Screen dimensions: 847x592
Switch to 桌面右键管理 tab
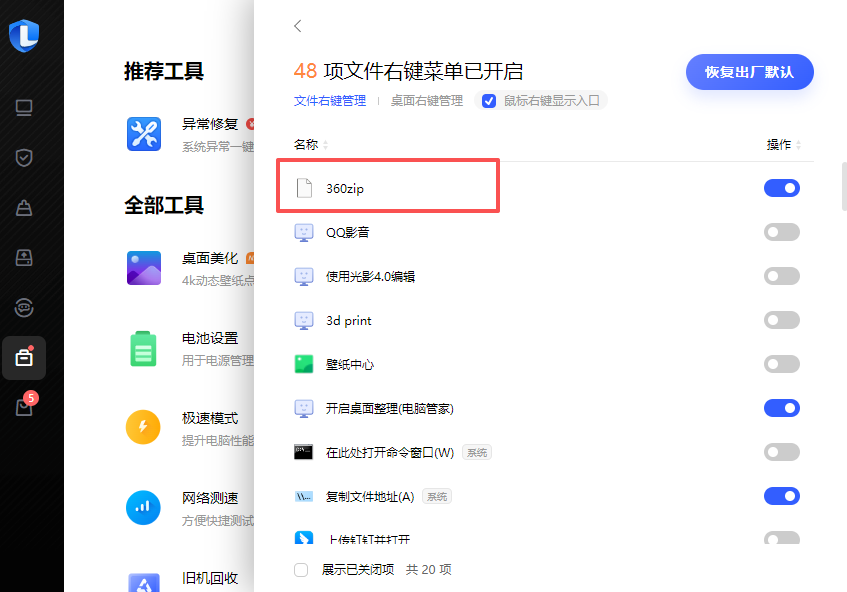(426, 101)
